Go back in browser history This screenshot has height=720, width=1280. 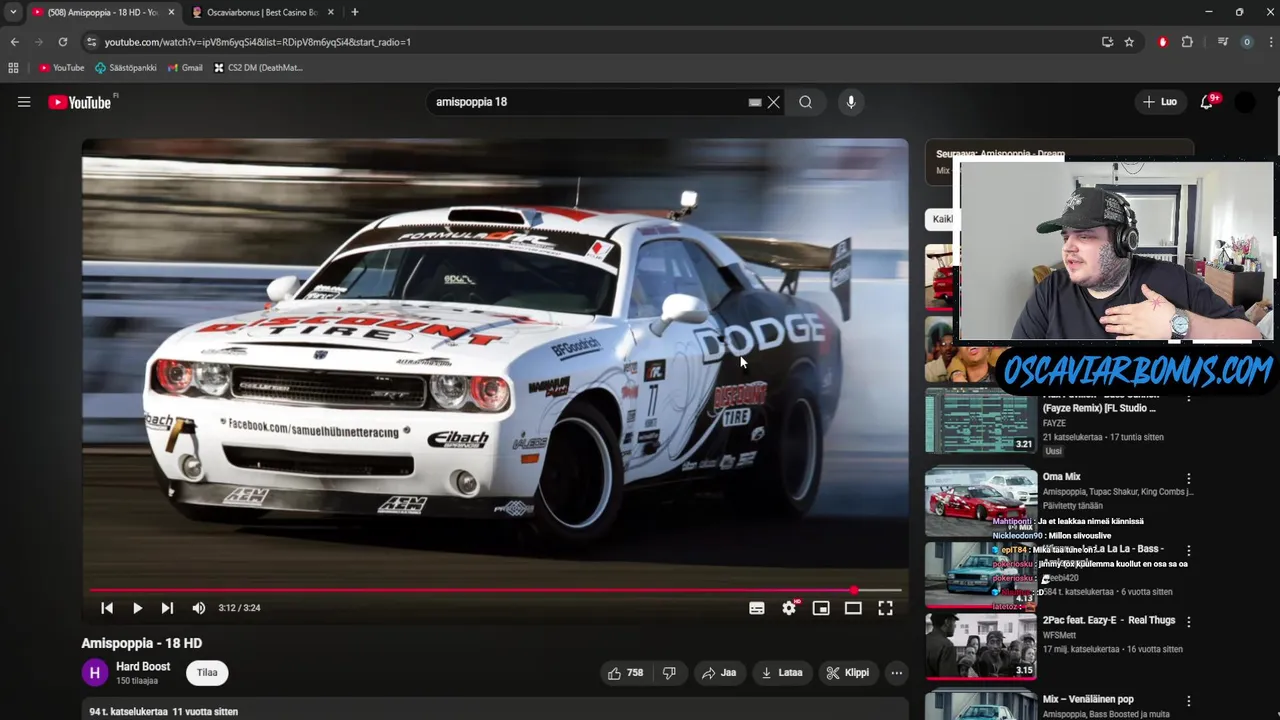[x=14, y=42]
